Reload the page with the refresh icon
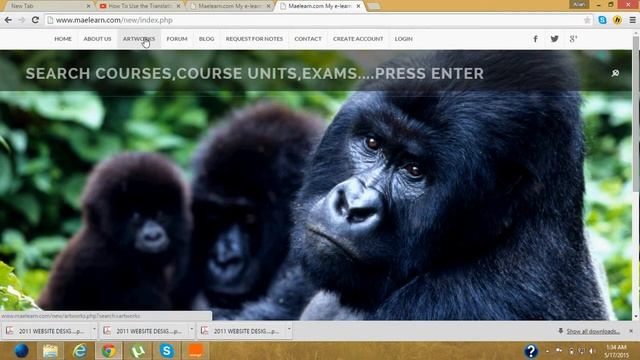The width and height of the screenshot is (640, 360). 35,20
